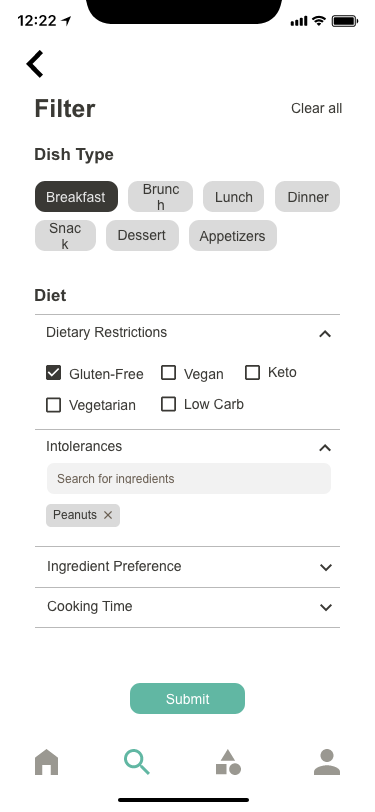Expand the Ingredient Preference section

tap(188, 567)
